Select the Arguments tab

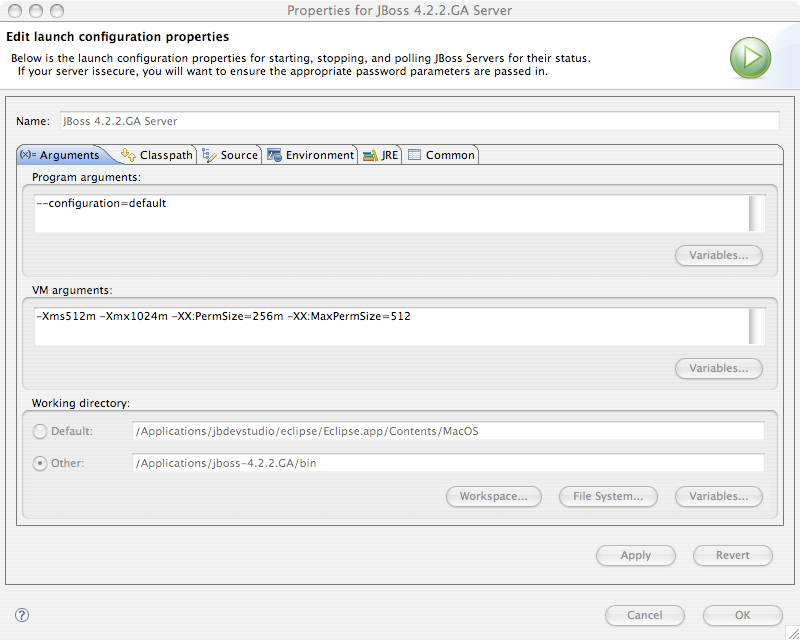(x=65, y=155)
